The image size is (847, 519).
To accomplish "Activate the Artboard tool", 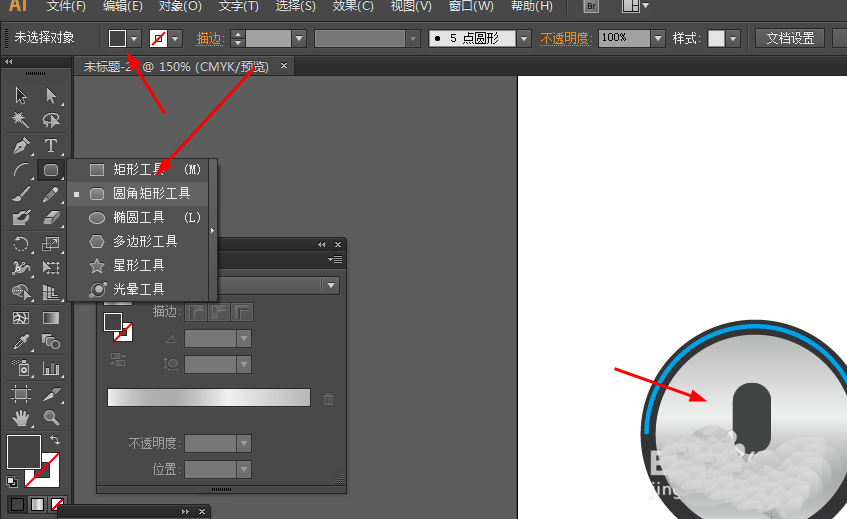I will 21,394.
